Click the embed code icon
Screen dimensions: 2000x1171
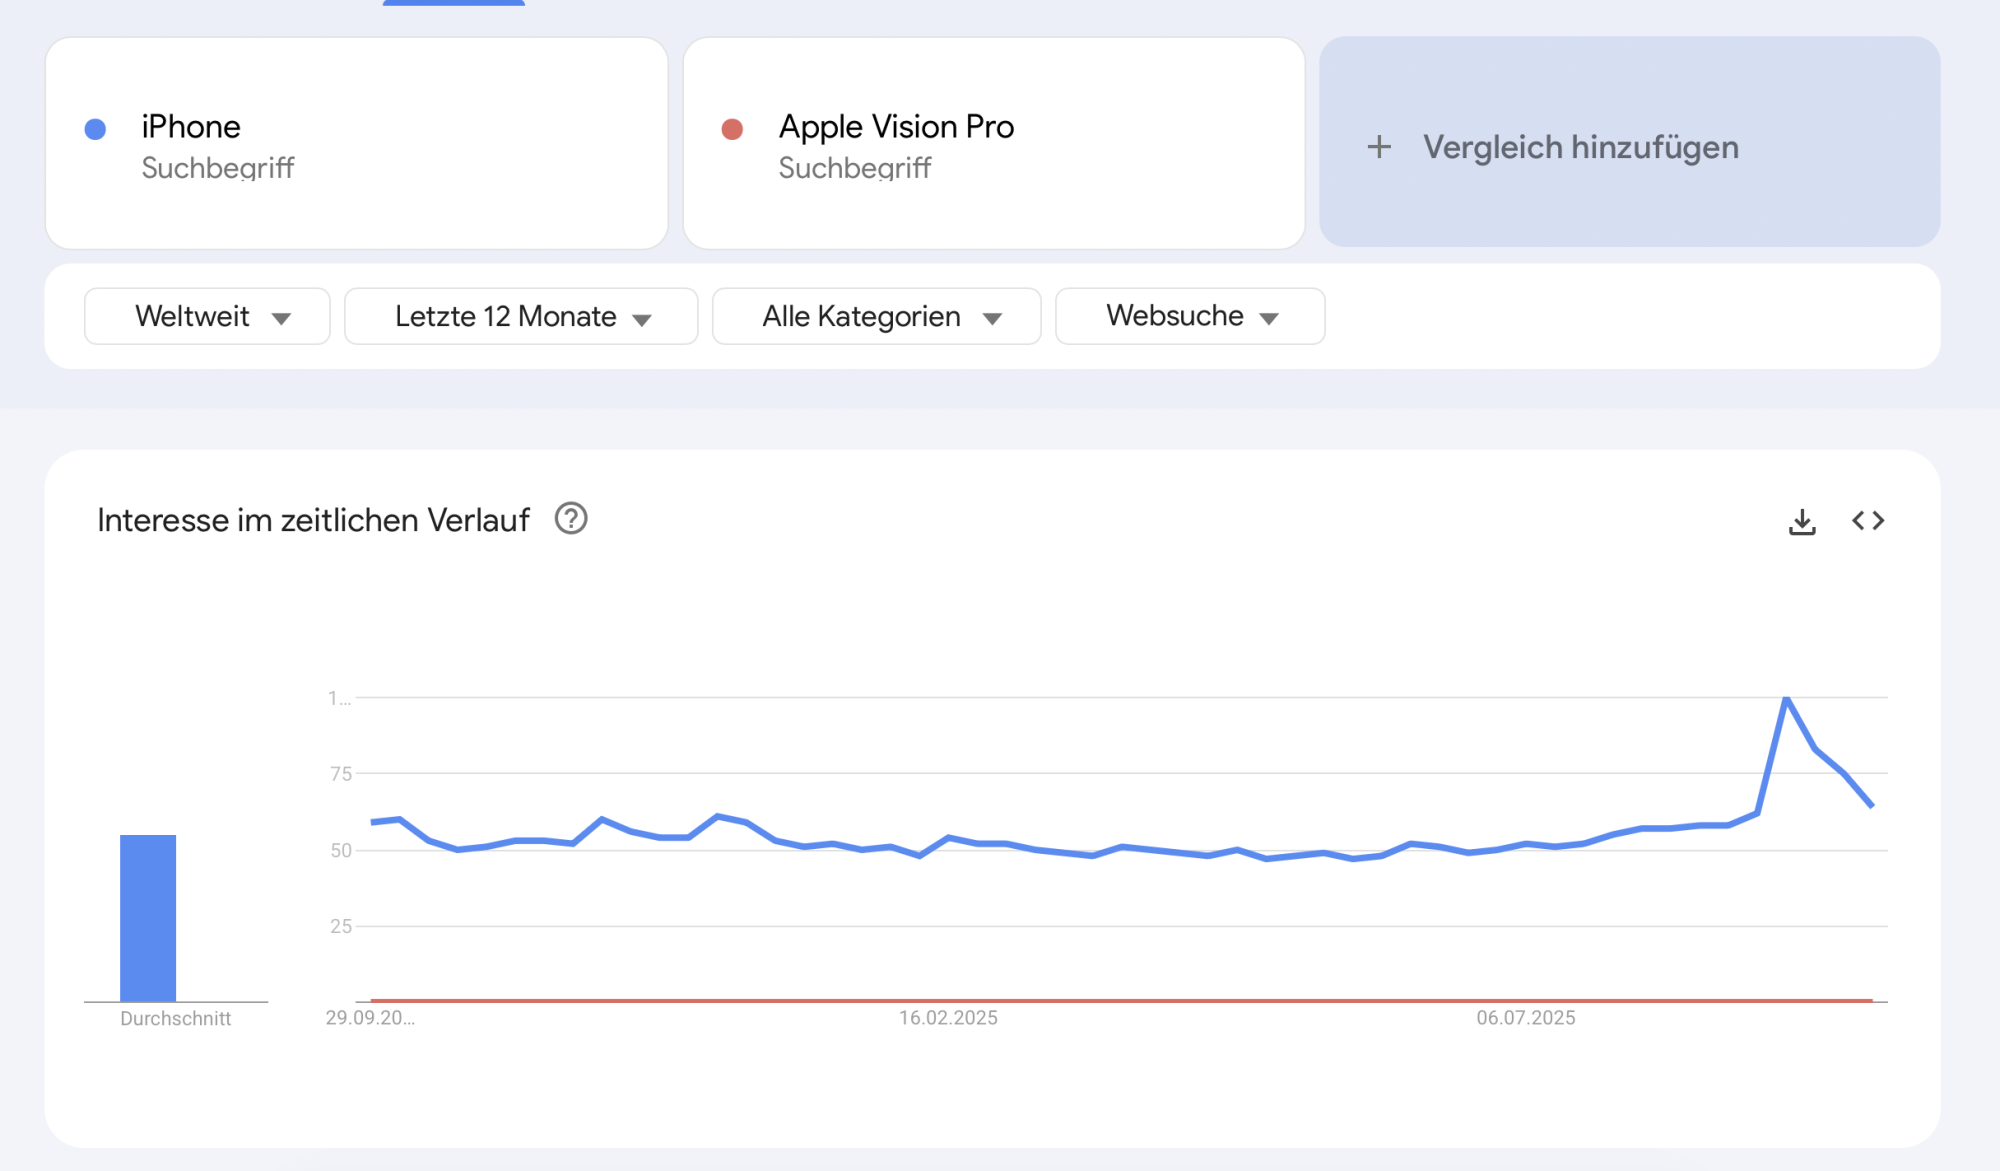pos(1868,521)
